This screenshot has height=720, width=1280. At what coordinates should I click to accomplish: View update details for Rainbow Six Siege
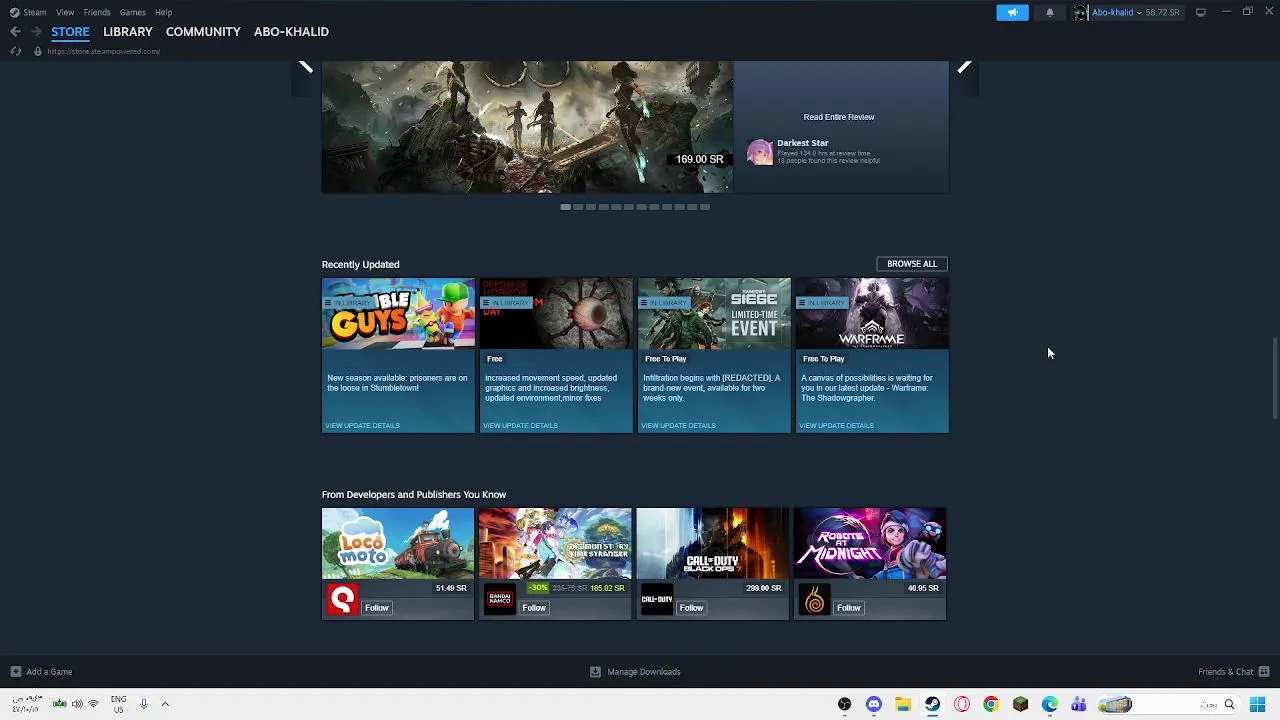click(x=678, y=426)
